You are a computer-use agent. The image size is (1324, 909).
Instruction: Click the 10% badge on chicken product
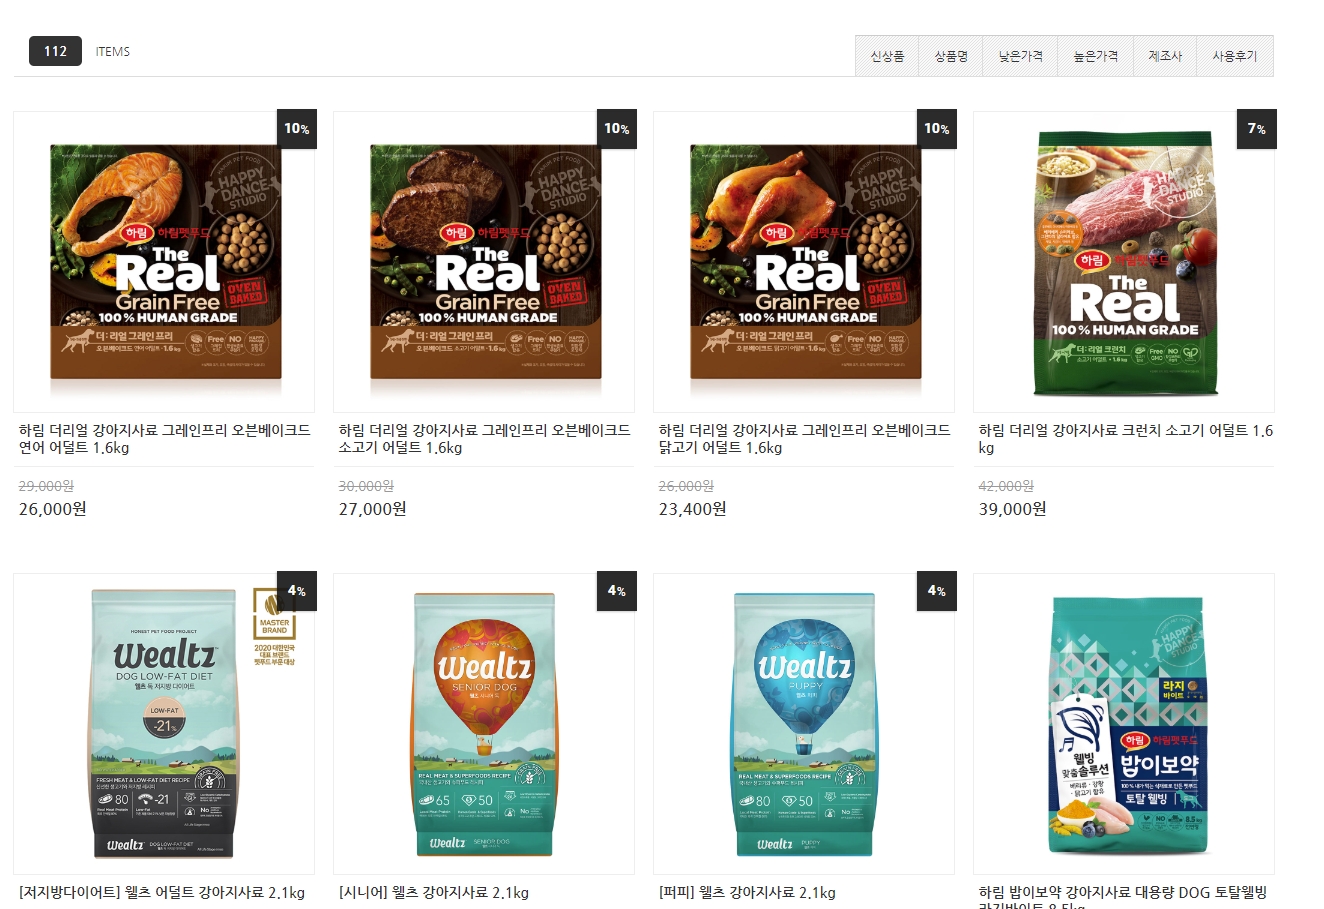937,129
